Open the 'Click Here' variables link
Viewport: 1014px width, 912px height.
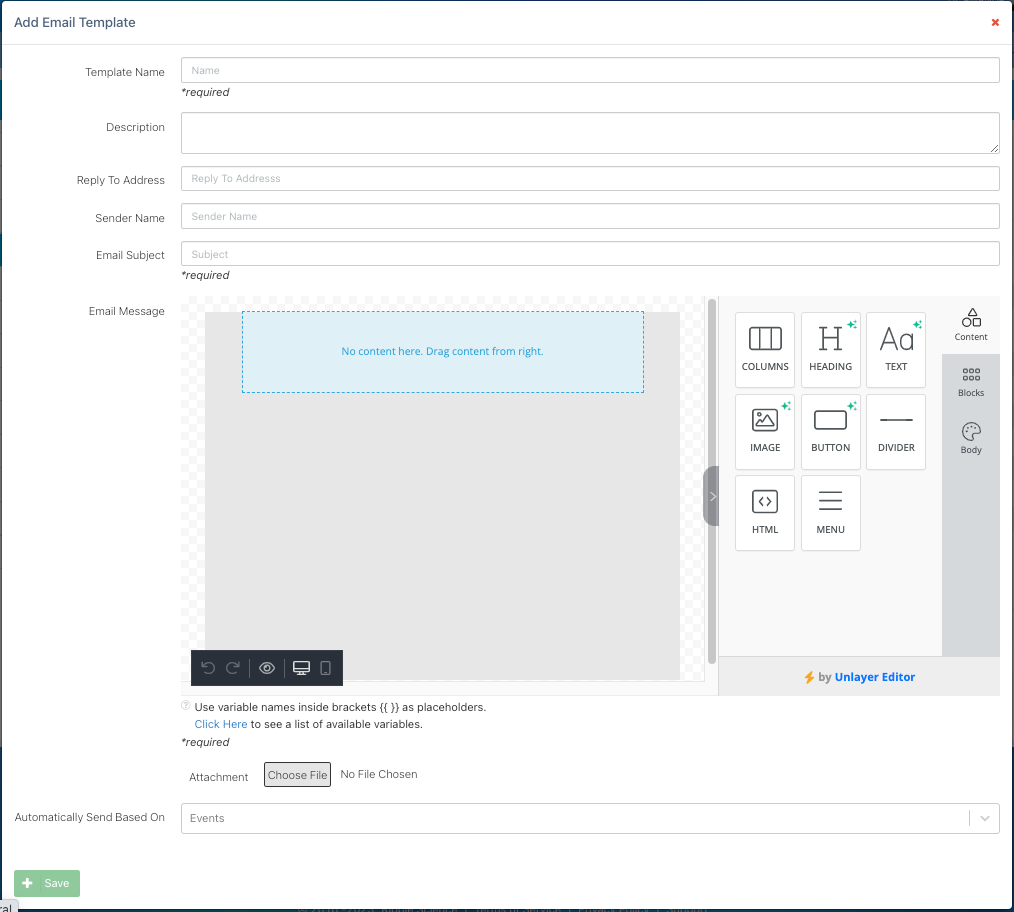click(x=221, y=724)
